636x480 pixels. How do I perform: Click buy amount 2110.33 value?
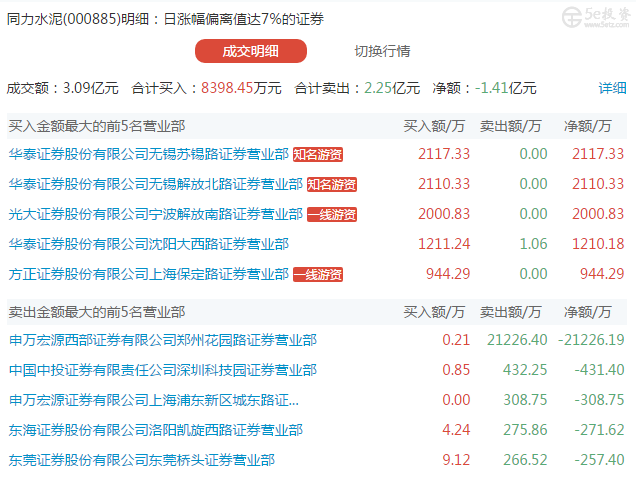pos(444,184)
